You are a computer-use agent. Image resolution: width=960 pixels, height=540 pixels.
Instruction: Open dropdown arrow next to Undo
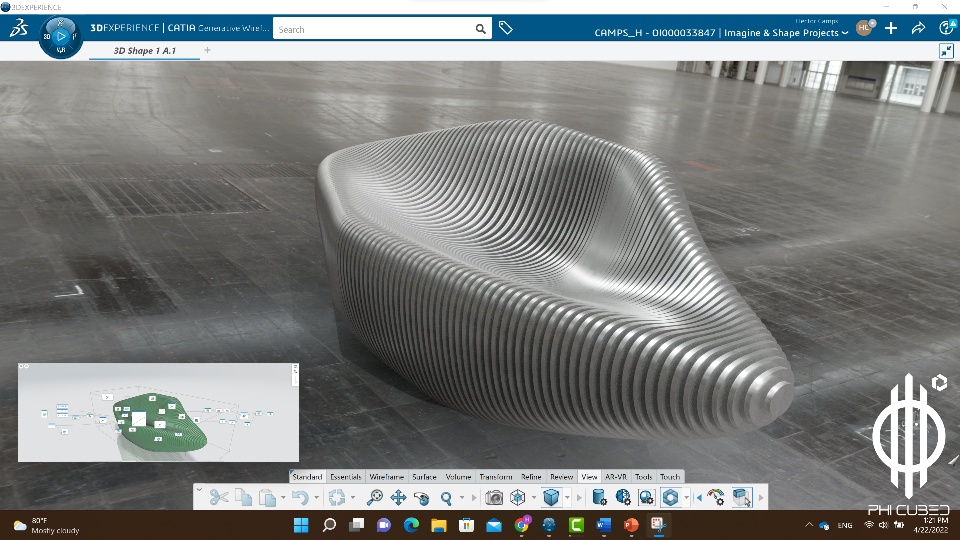pos(317,498)
